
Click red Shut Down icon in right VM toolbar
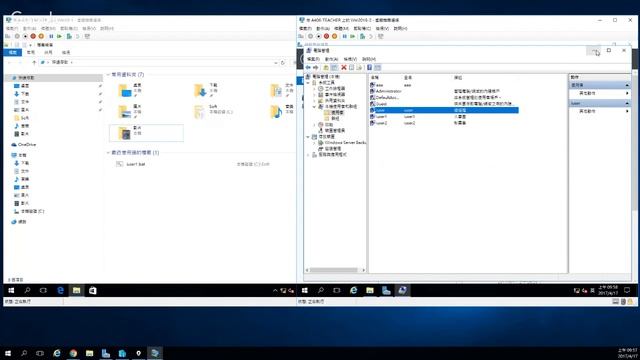(x=327, y=36)
